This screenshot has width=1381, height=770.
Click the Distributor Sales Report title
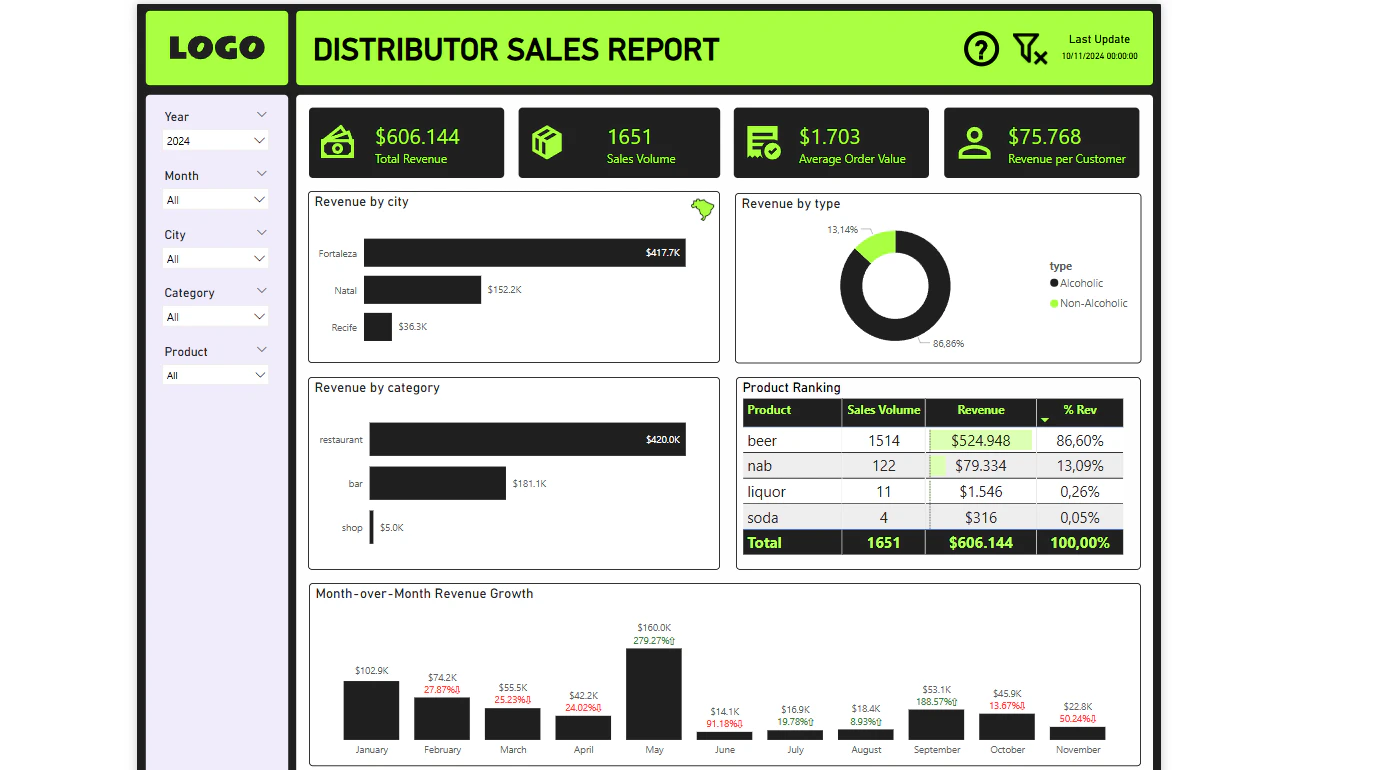point(516,49)
